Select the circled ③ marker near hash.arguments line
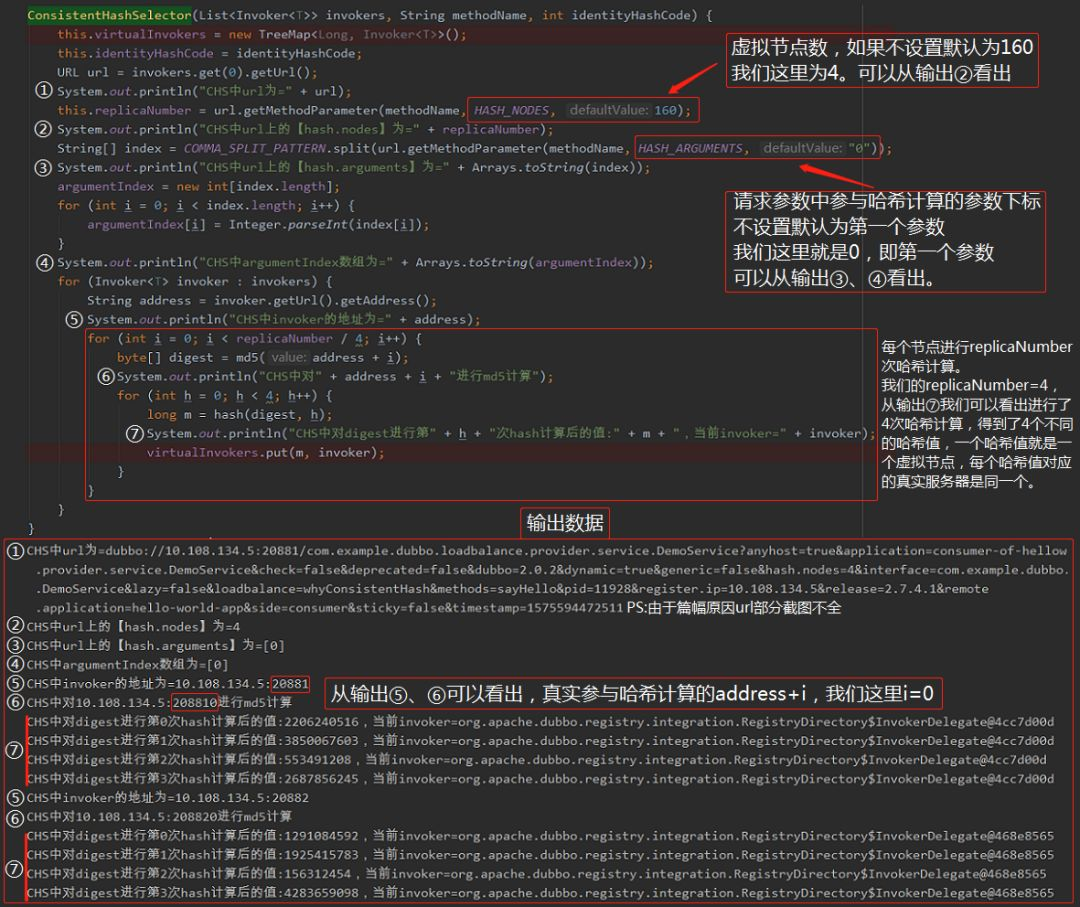Image resolution: width=1080 pixels, height=907 pixels. [x=43, y=166]
